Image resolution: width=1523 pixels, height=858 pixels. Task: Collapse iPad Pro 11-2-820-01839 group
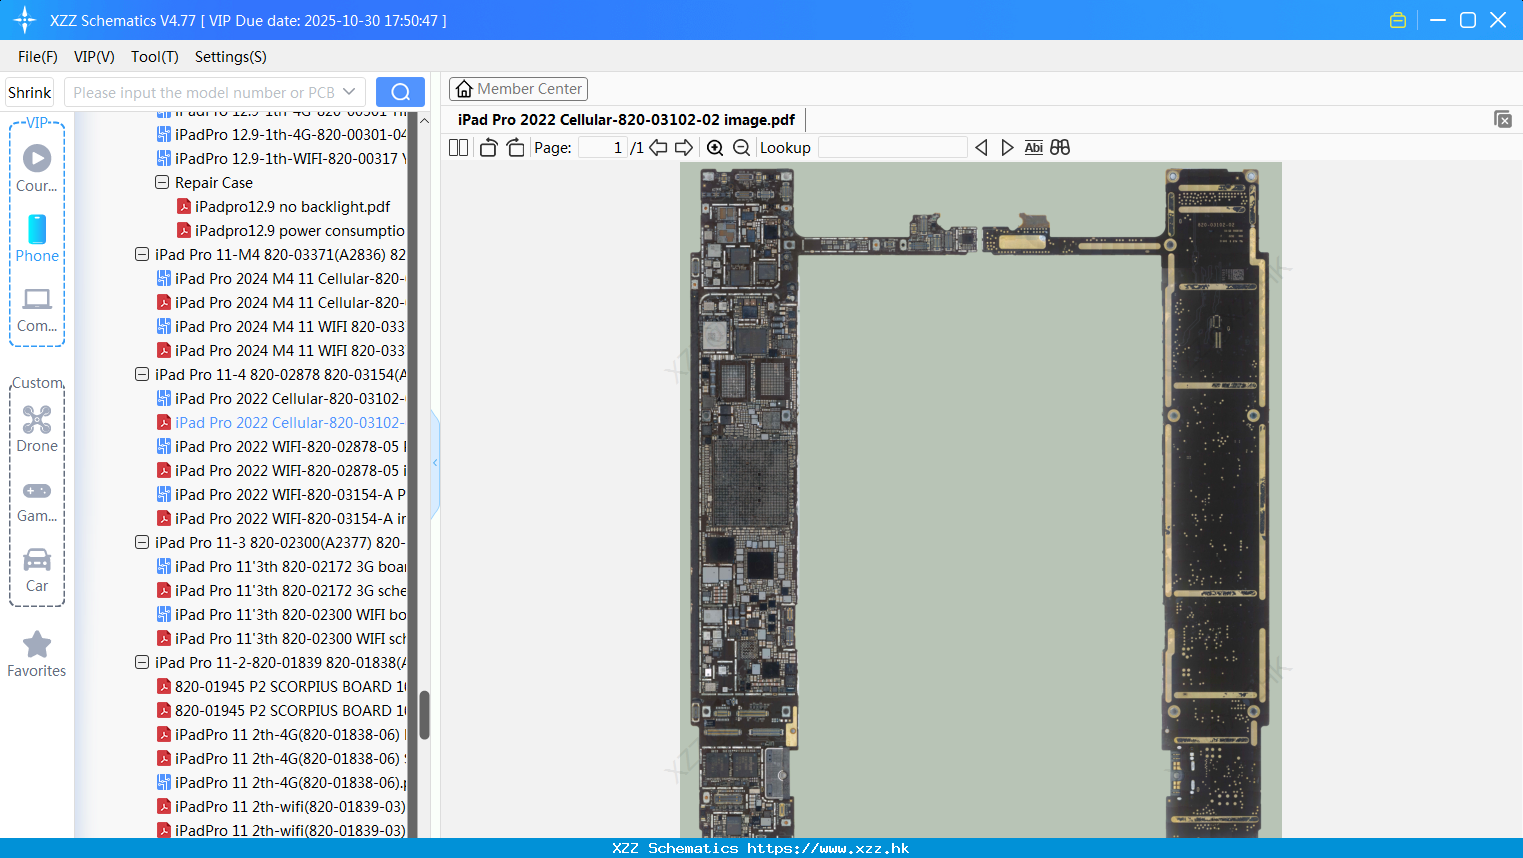tap(142, 662)
